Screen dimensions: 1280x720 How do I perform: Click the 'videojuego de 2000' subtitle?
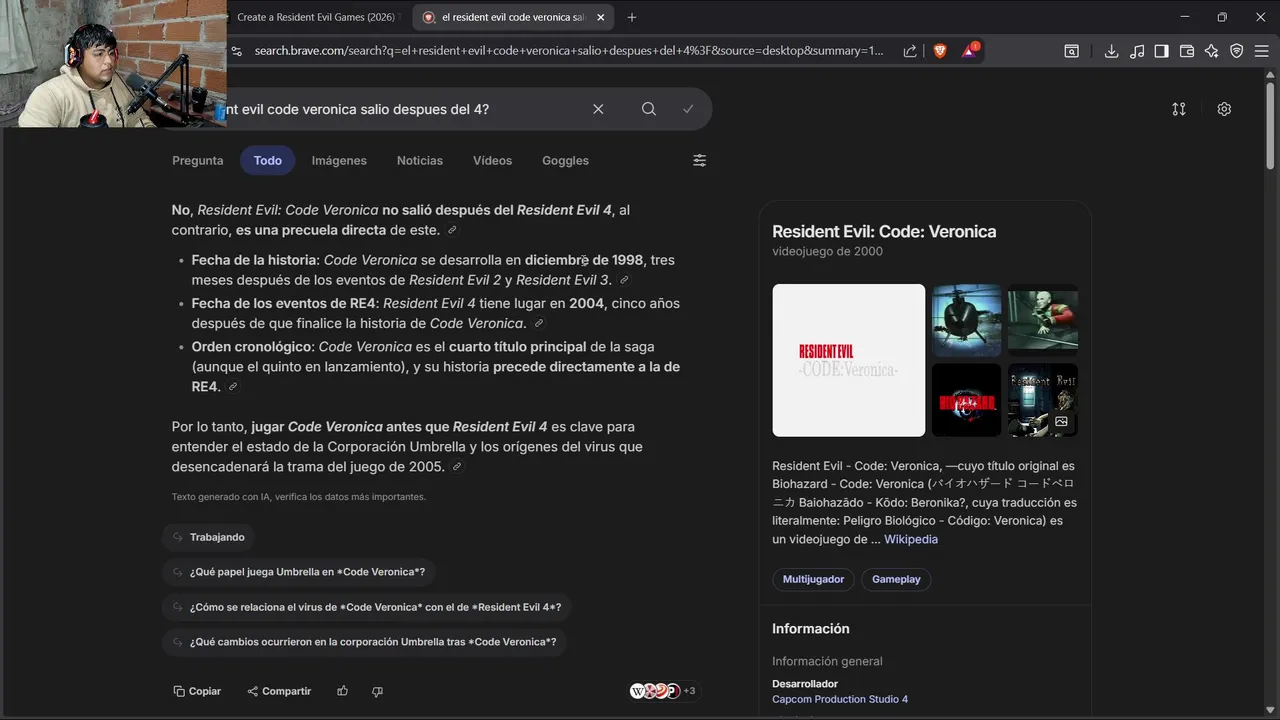coord(827,251)
